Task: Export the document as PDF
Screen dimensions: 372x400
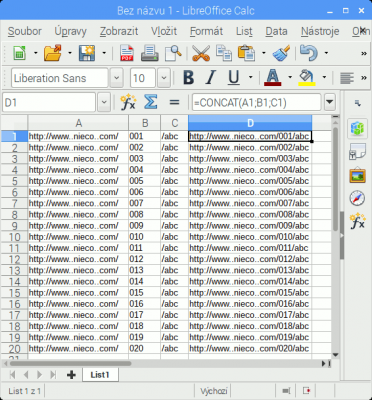Action: coord(127,53)
